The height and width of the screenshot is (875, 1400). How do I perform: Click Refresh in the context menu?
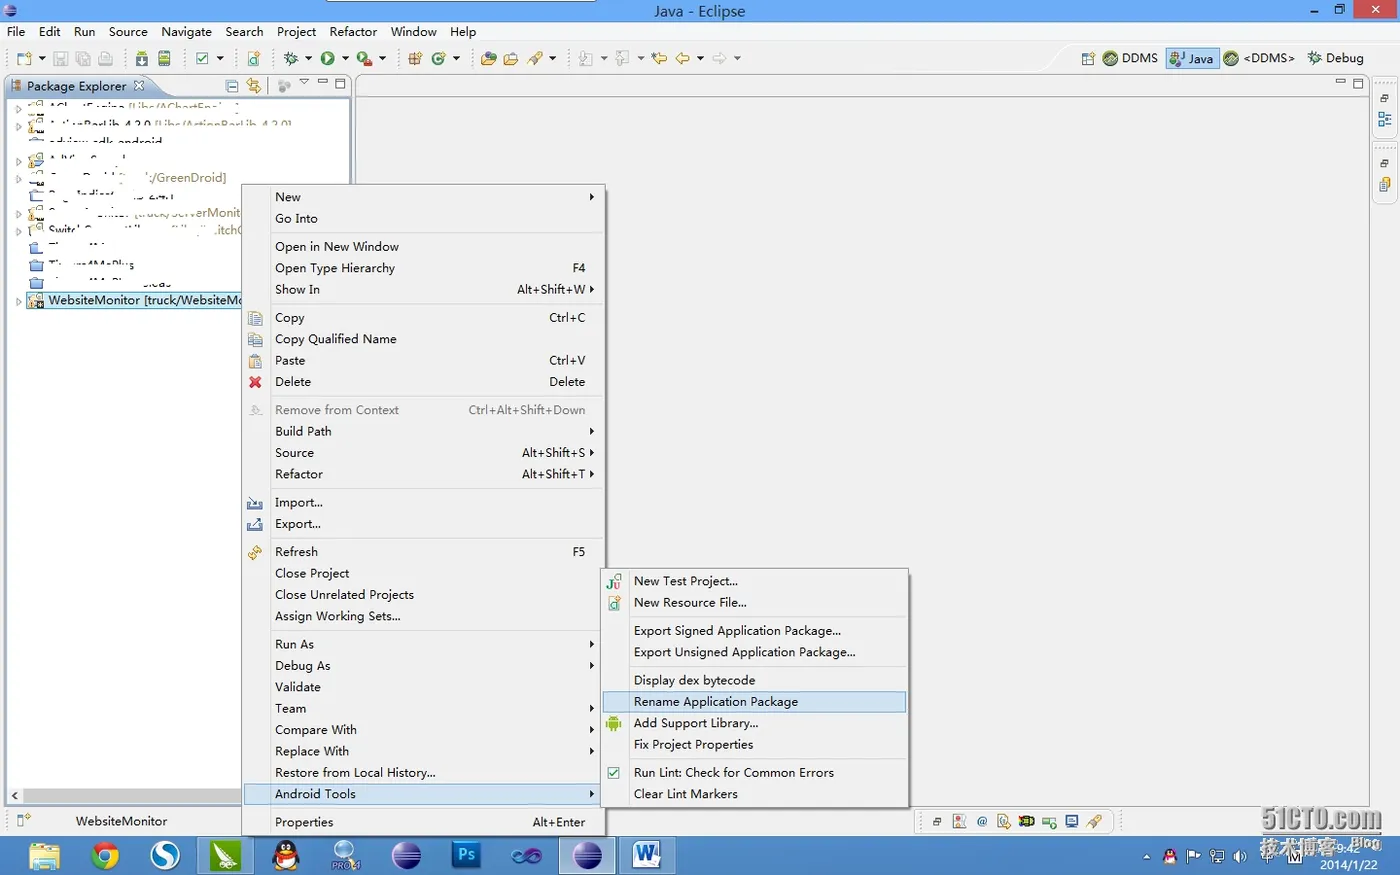click(x=424, y=552)
